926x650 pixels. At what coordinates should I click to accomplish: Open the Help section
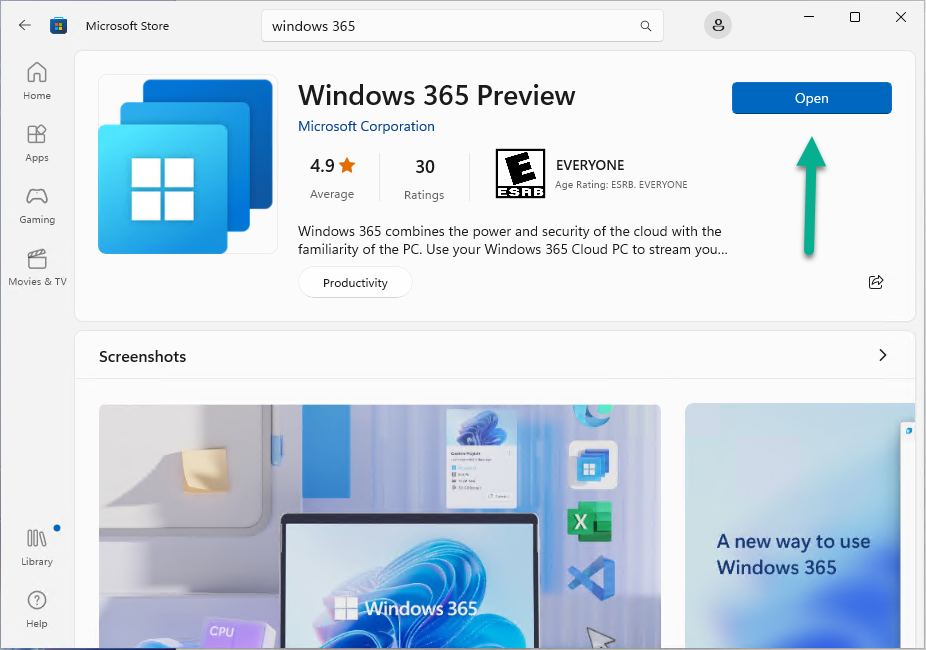[37, 609]
